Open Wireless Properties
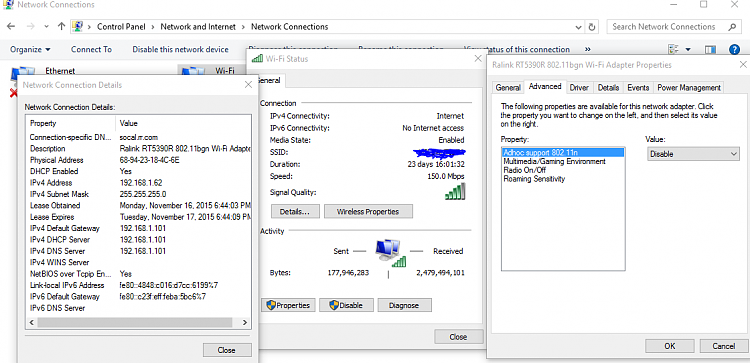Screen dimensions: 750x363 368,211
